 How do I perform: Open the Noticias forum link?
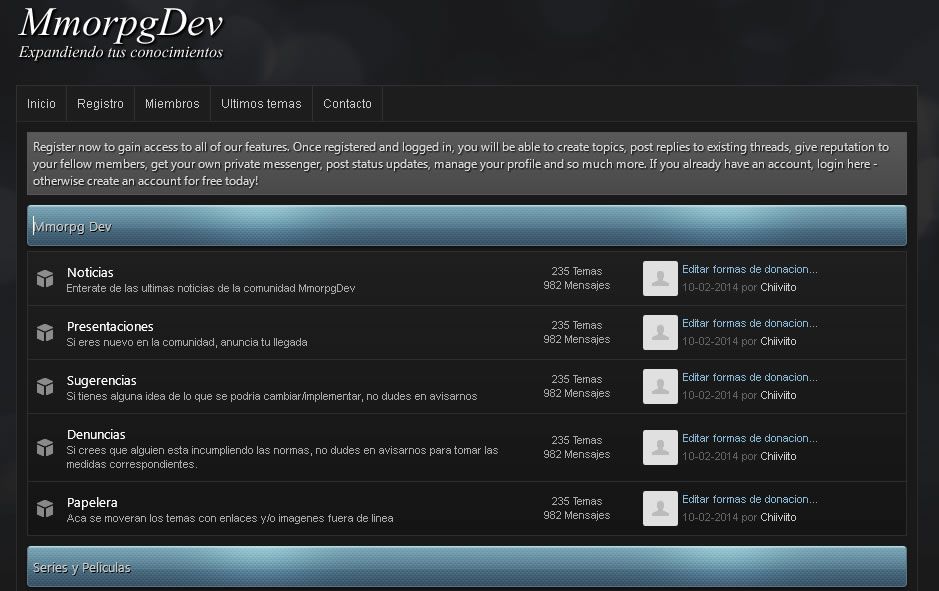tap(90, 273)
